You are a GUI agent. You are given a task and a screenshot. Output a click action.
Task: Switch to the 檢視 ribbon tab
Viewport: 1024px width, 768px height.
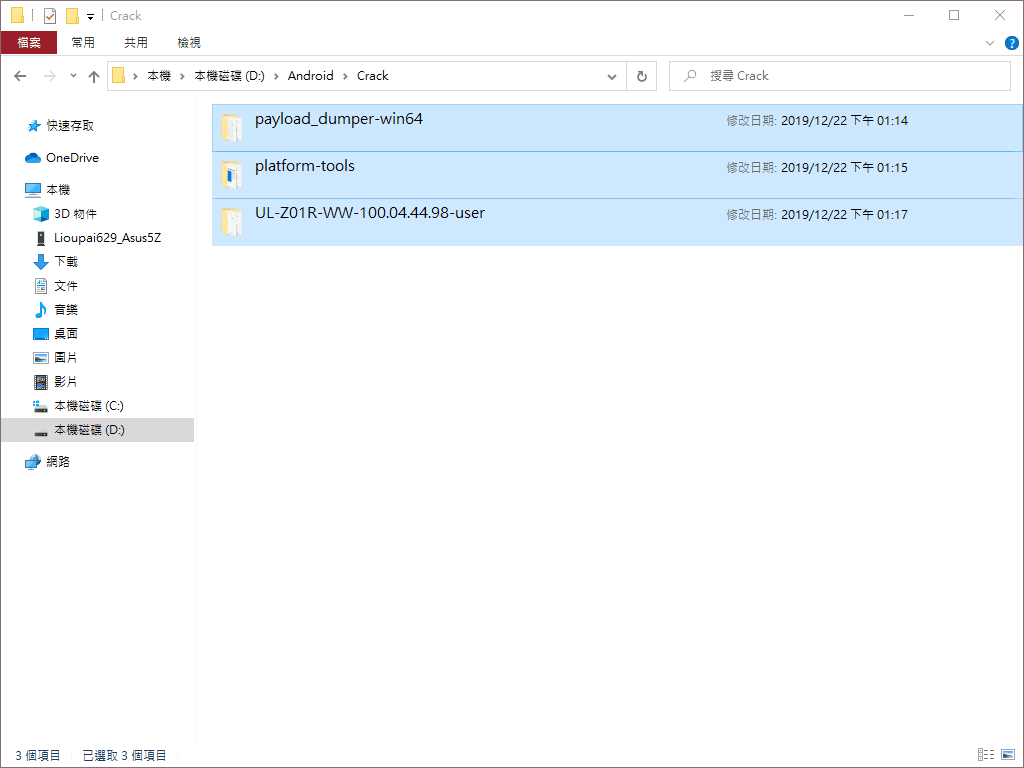pos(189,42)
